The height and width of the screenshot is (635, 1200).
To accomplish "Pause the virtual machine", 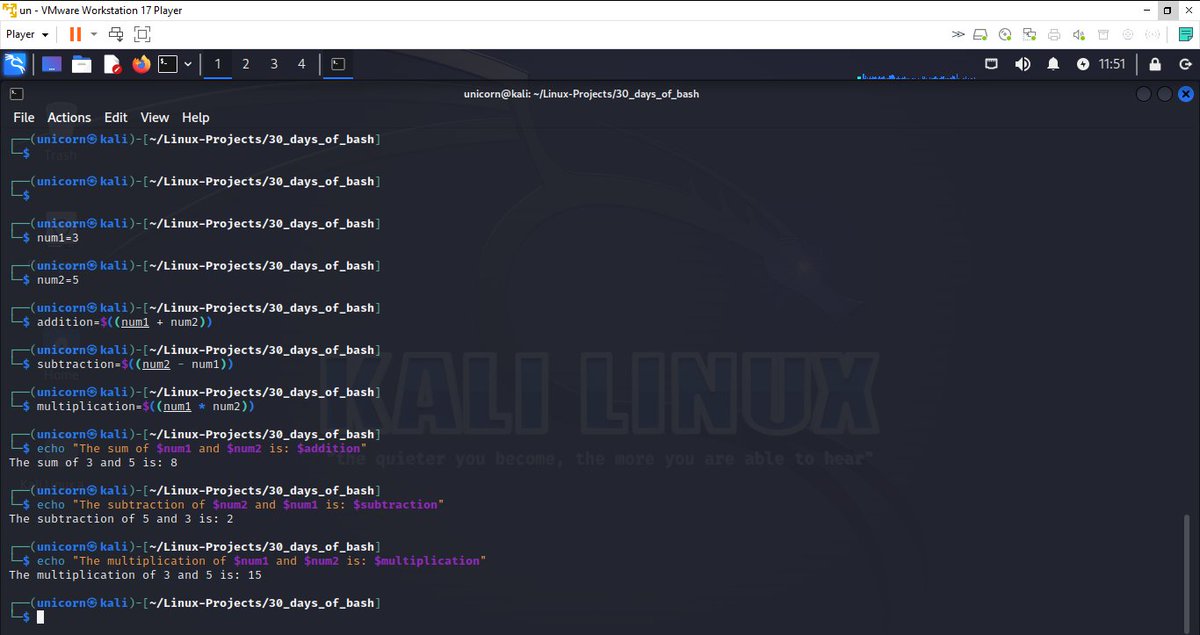I will [75, 34].
